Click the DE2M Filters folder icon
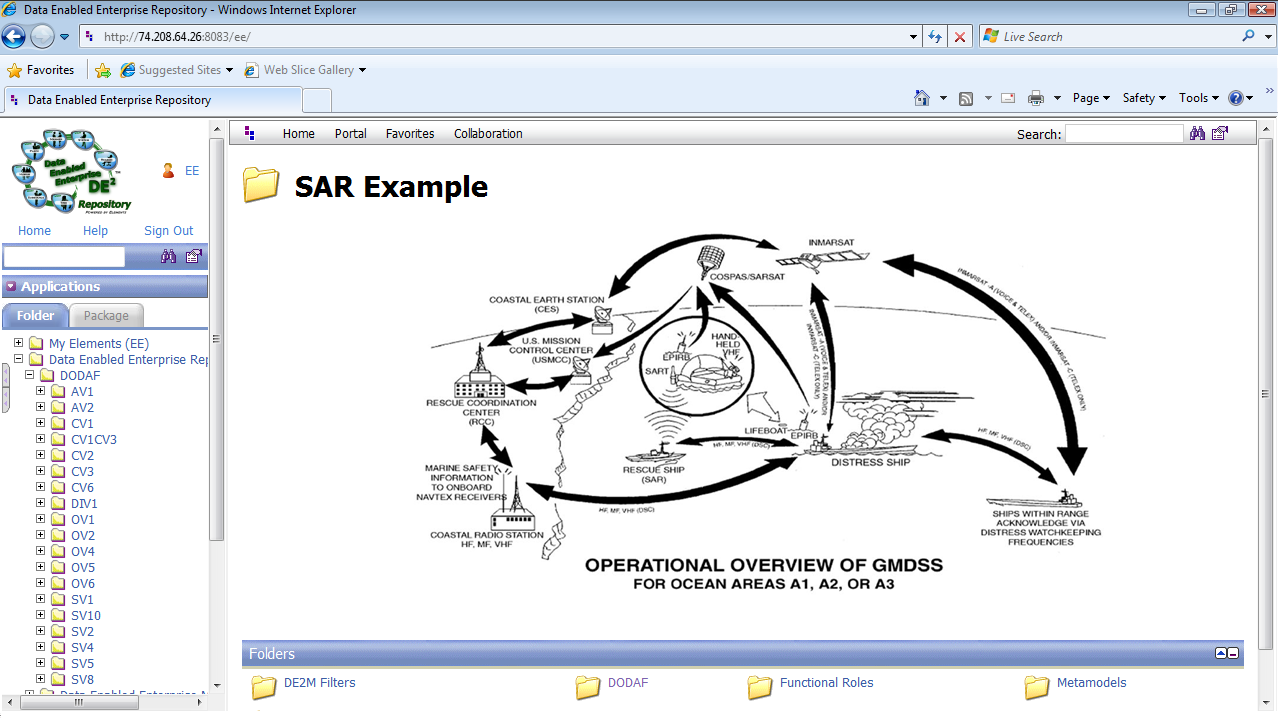Screen dimensions: 1278x718 264,686
